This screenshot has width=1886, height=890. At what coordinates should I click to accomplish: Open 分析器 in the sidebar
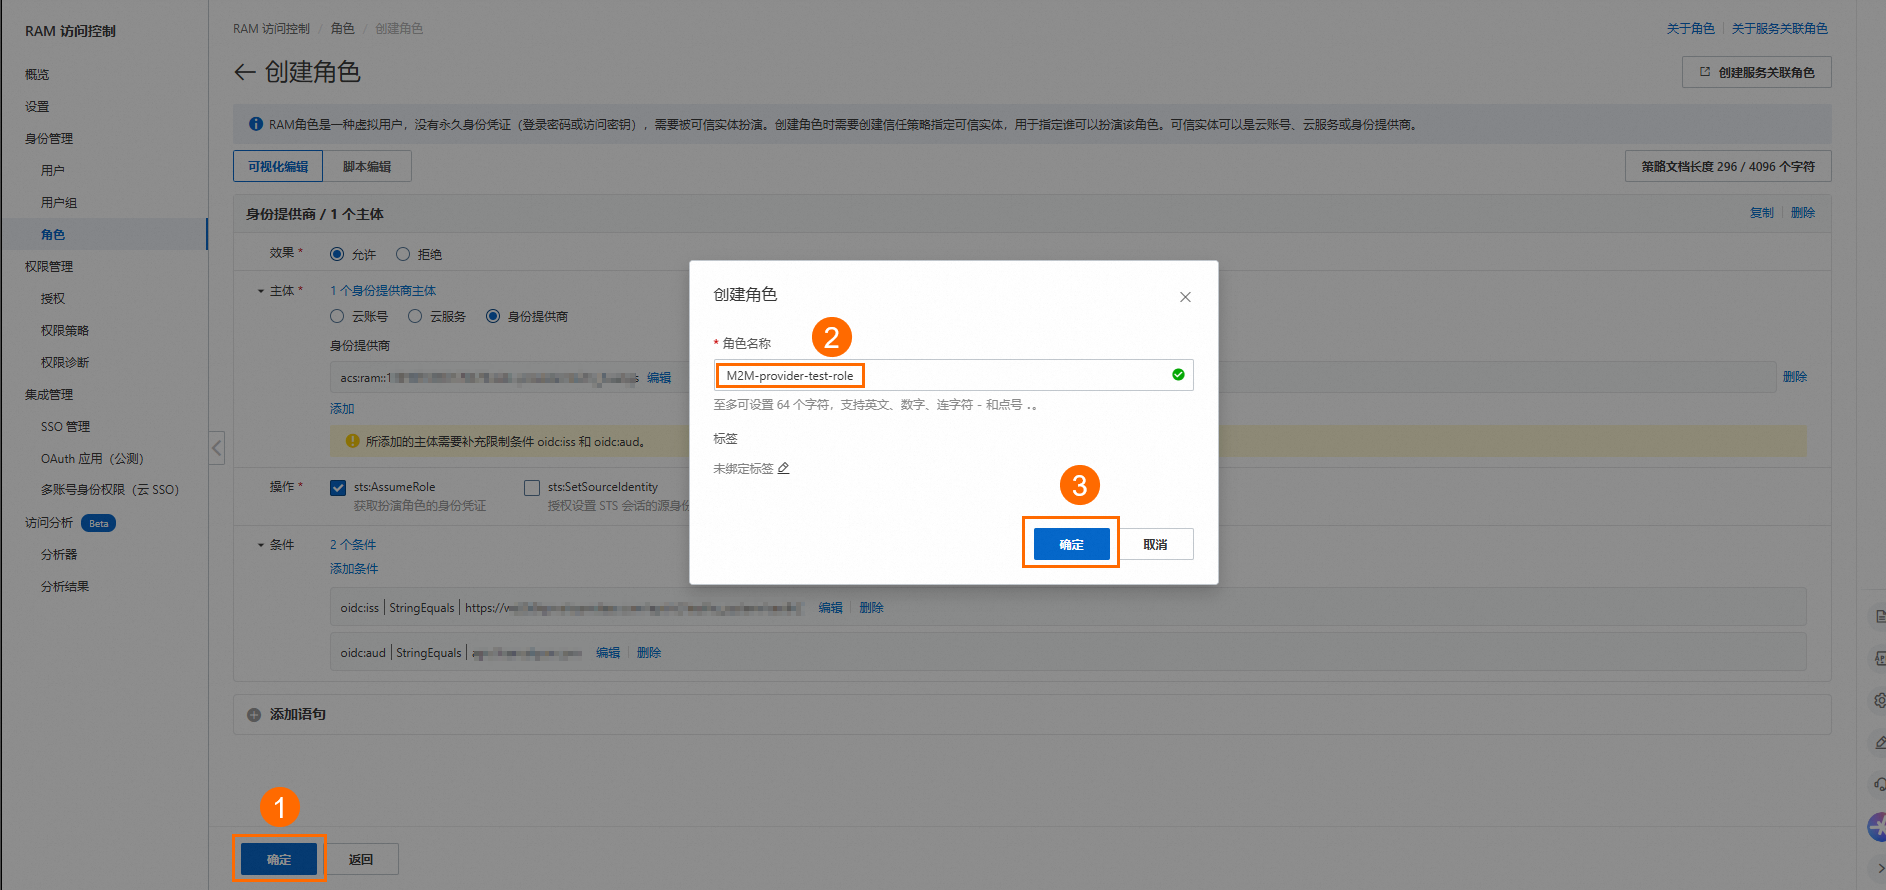click(x=59, y=555)
